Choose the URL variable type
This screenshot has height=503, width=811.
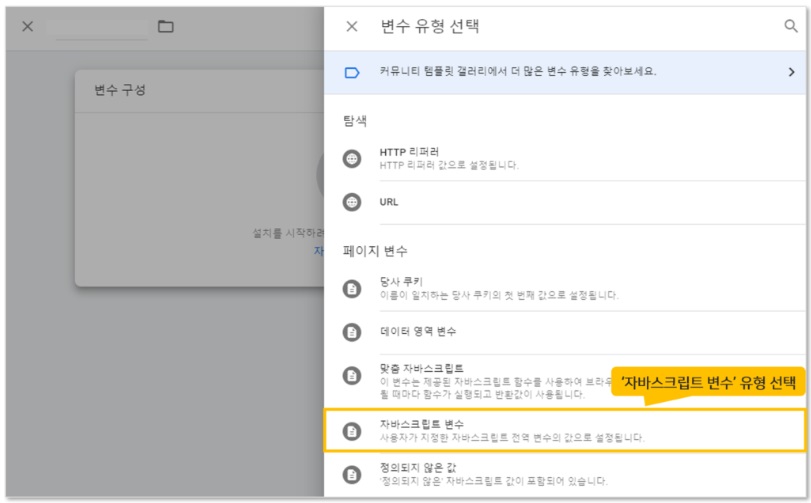pyautogui.click(x=565, y=202)
